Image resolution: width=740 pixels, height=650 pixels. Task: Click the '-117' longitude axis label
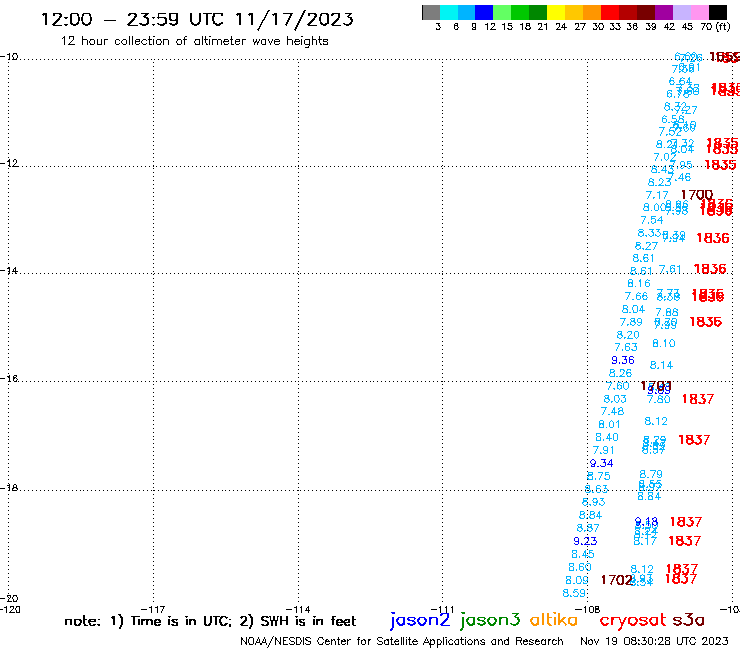click(x=153, y=609)
